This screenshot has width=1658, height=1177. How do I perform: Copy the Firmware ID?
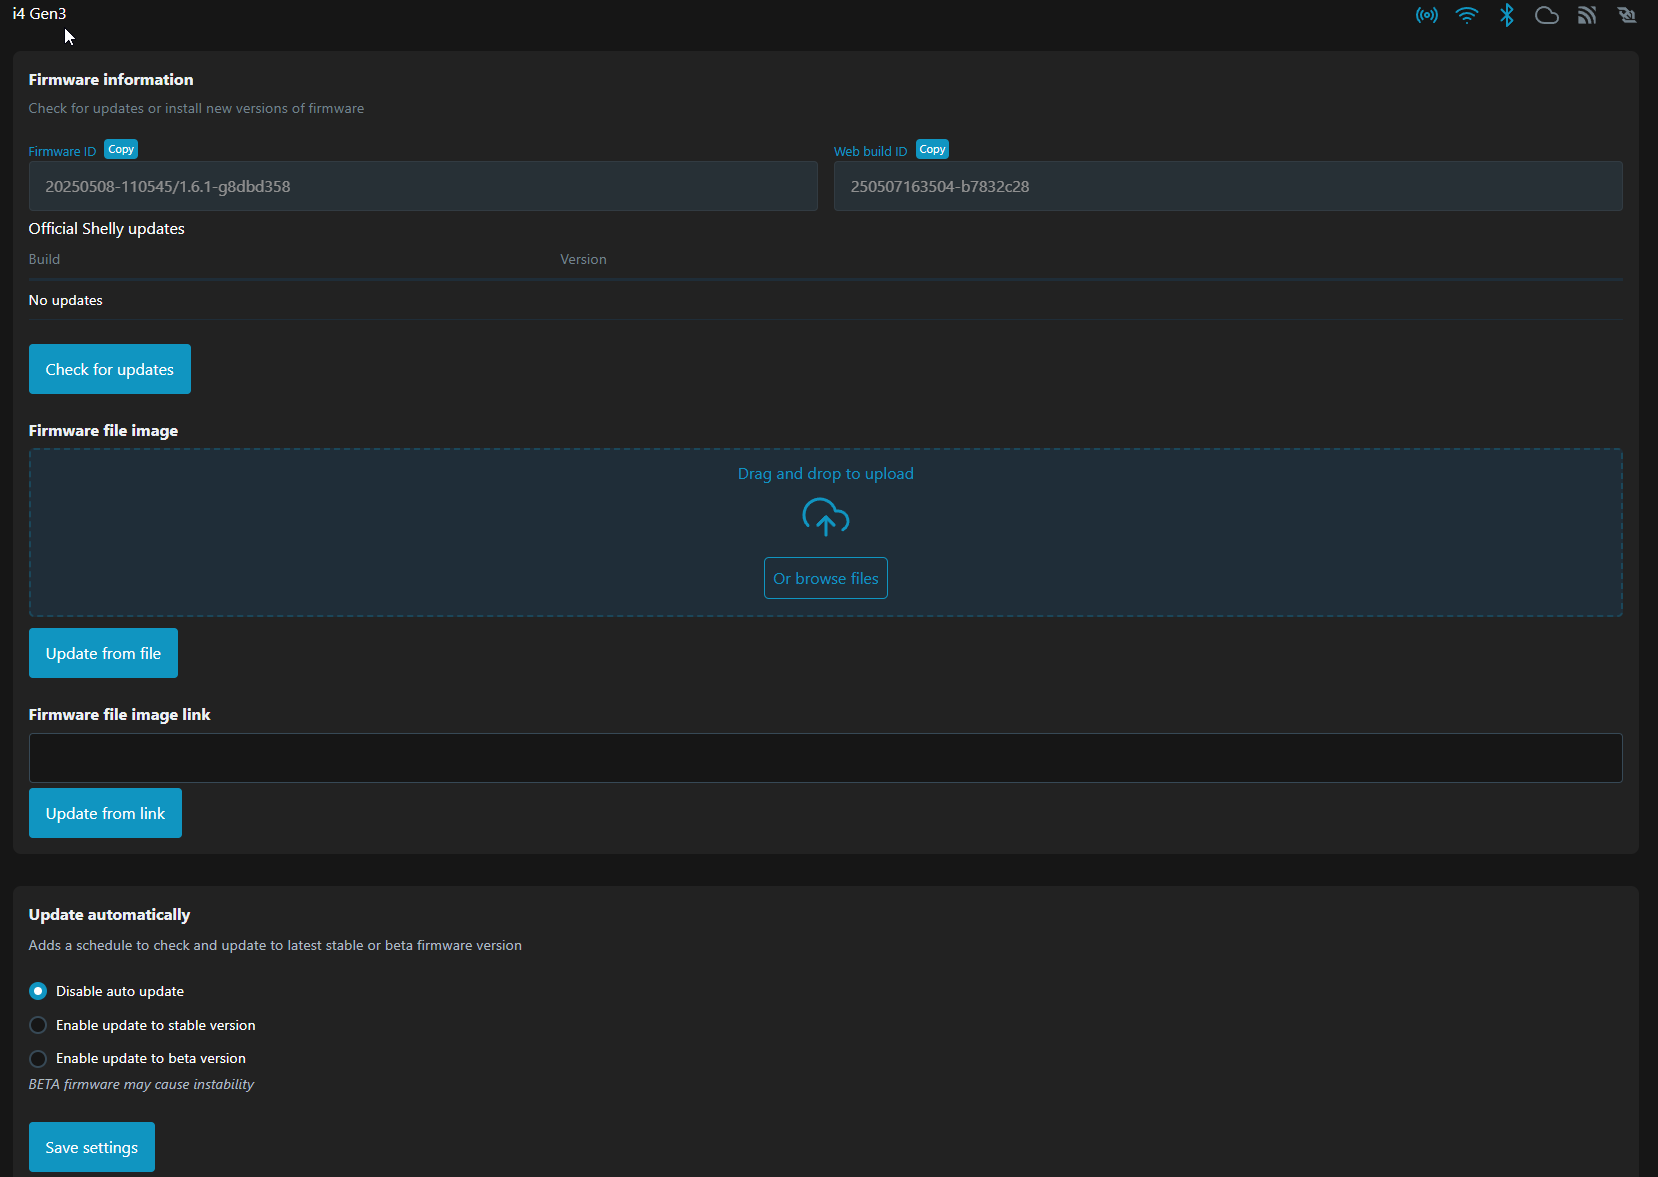[121, 149]
